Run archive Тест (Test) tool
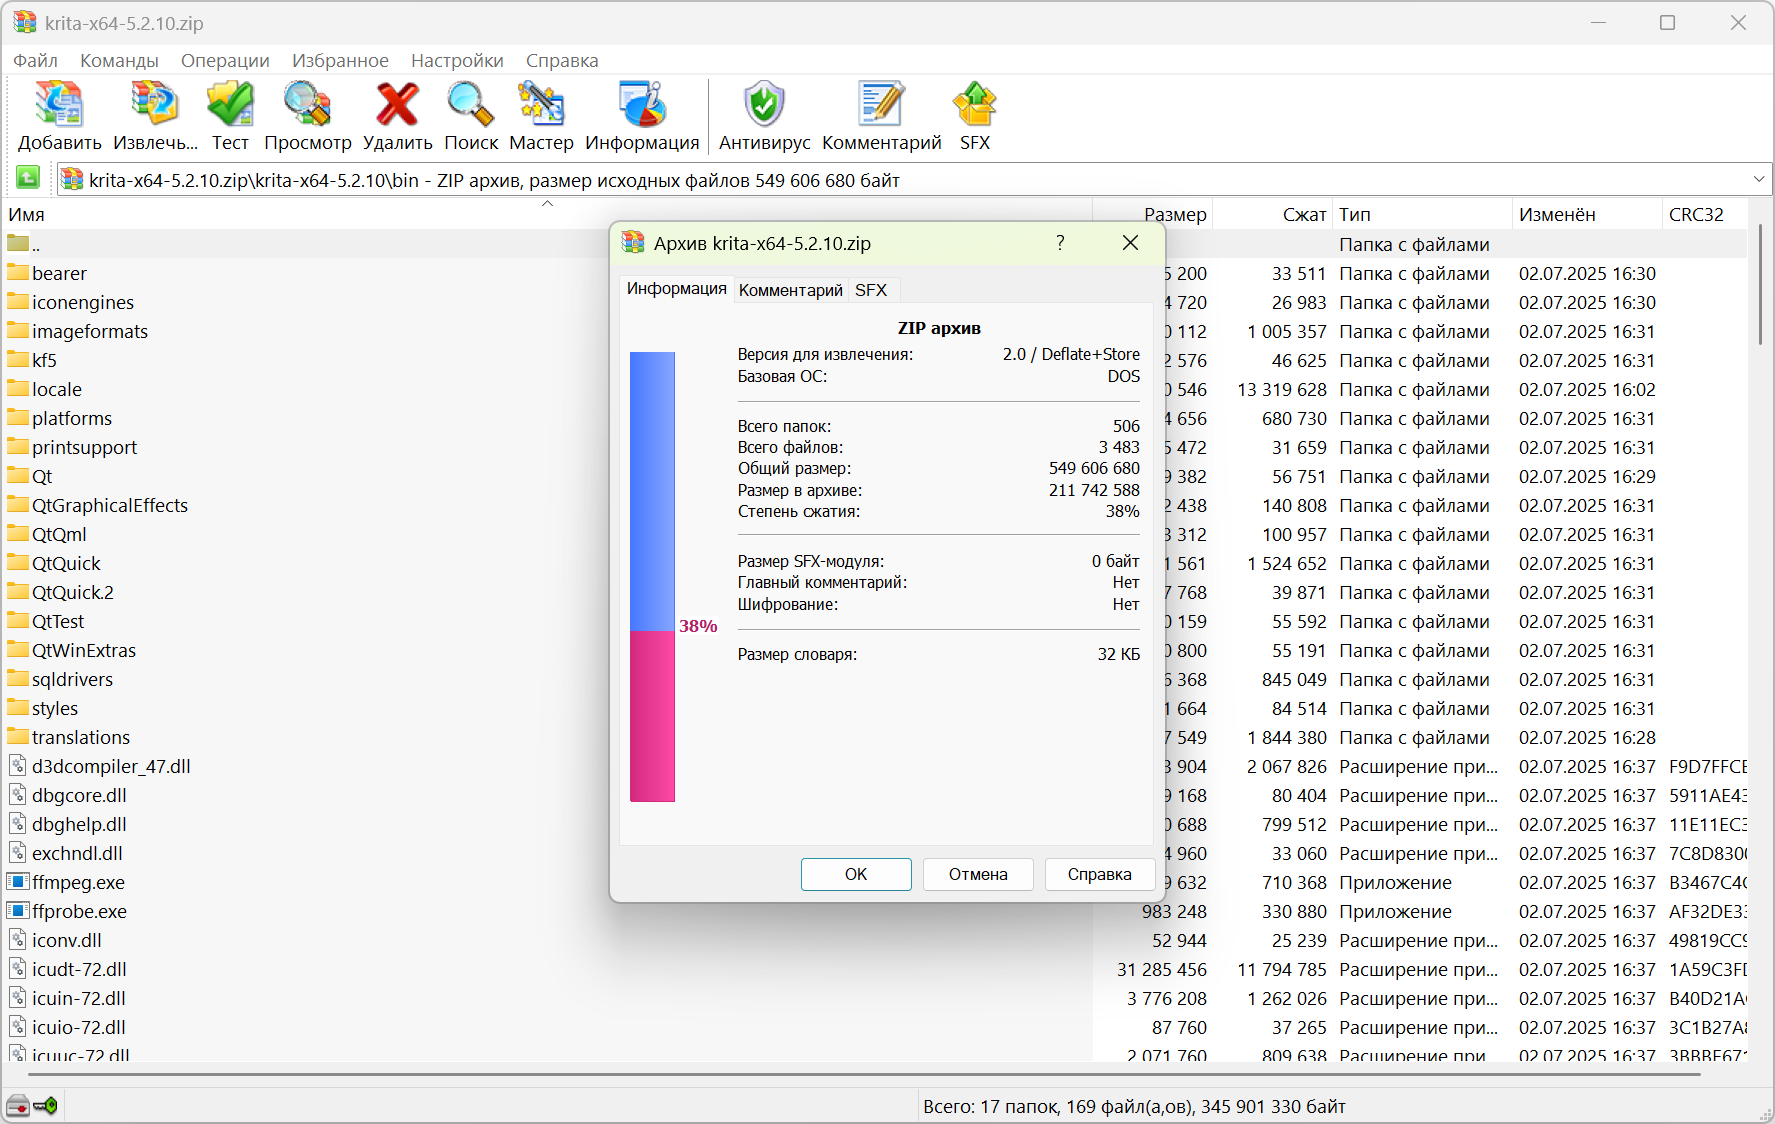 pyautogui.click(x=231, y=105)
